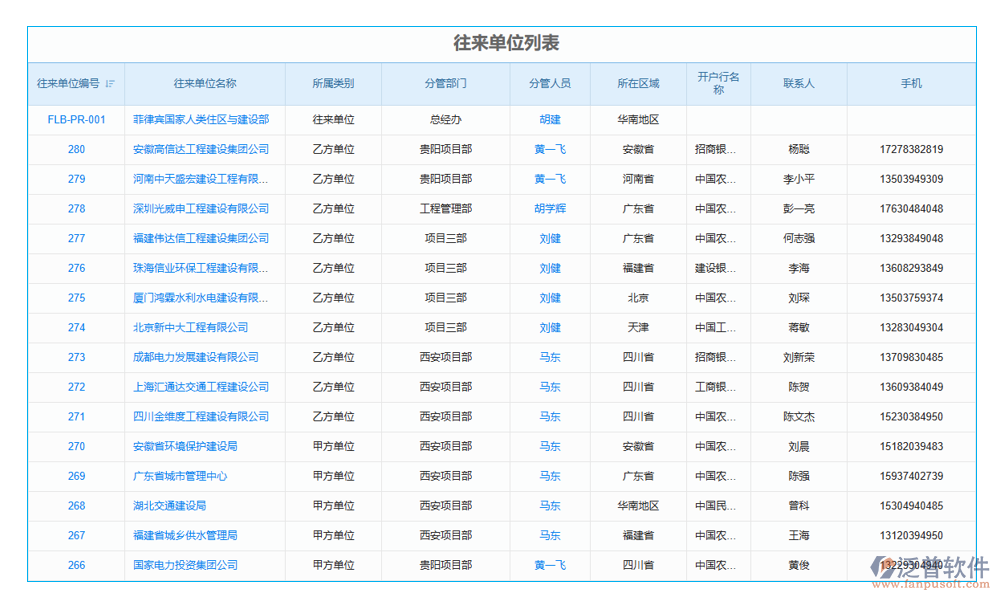
Task: Click the 往来单位列表 title bar
Action: pyautogui.click(x=500, y=43)
